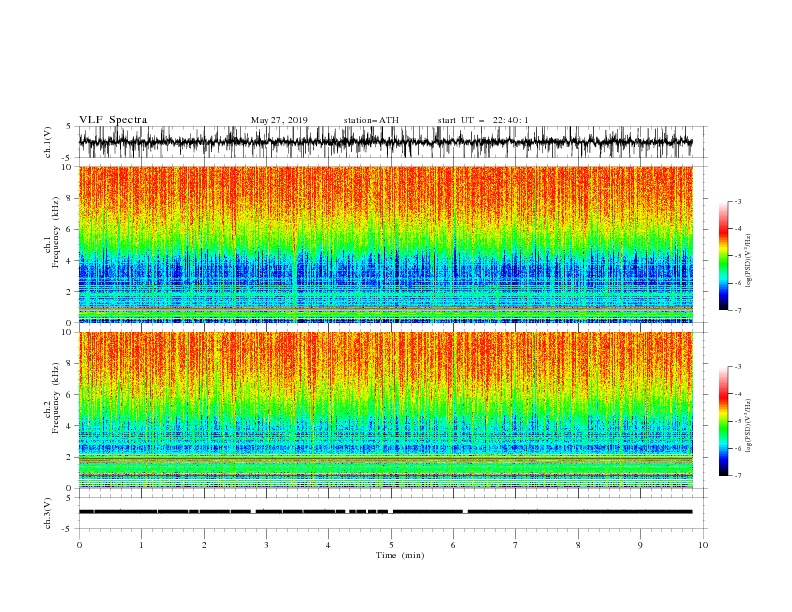Click the "VLF Spectra" title text
The width and height of the screenshot is (792, 612).
113,120
